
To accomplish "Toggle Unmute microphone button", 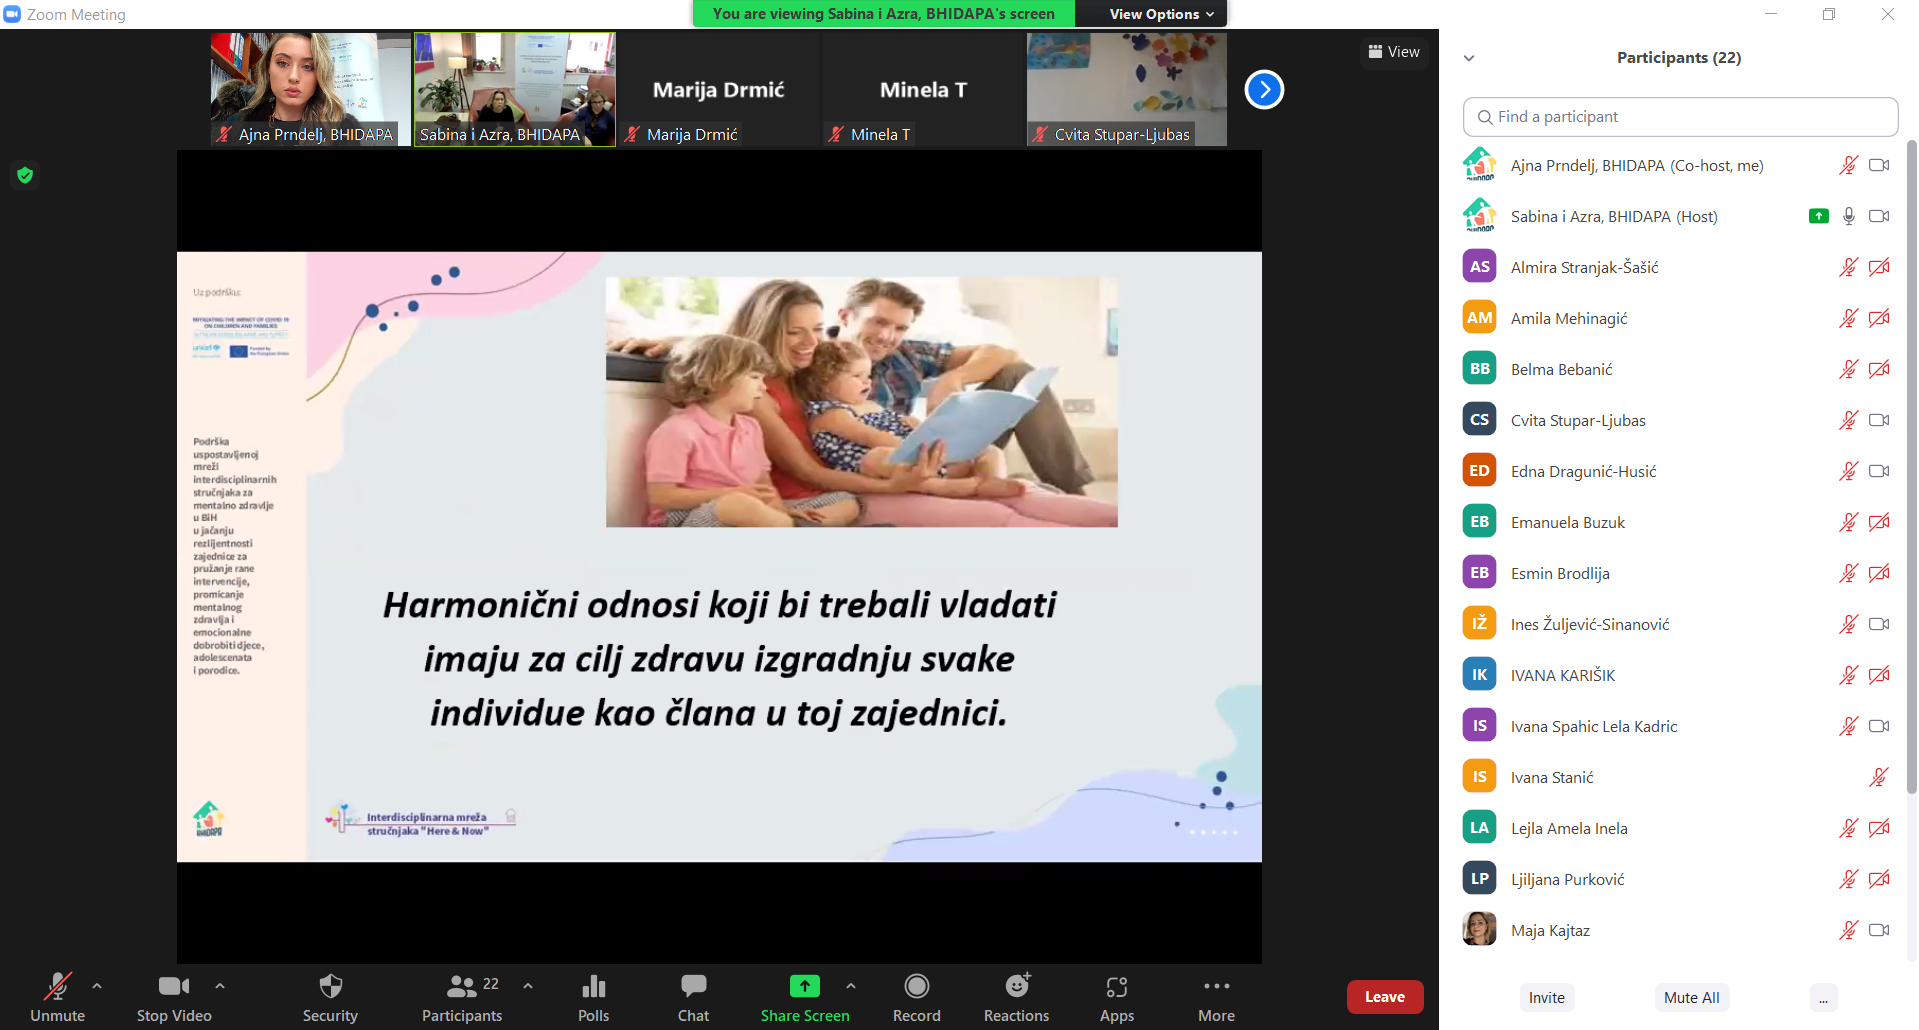I will point(57,987).
